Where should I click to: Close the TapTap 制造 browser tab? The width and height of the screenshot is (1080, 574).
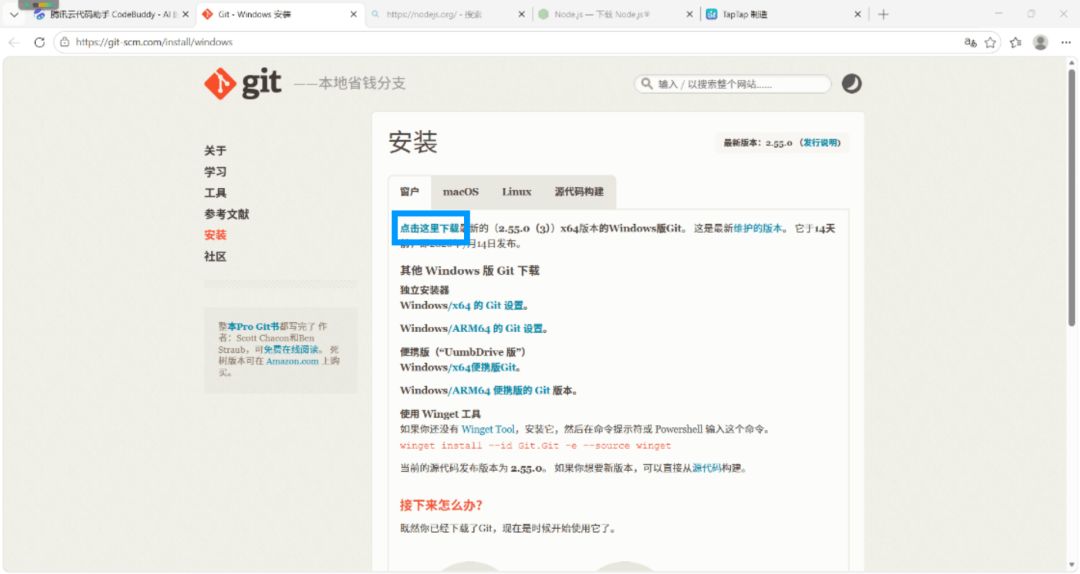(x=858, y=14)
